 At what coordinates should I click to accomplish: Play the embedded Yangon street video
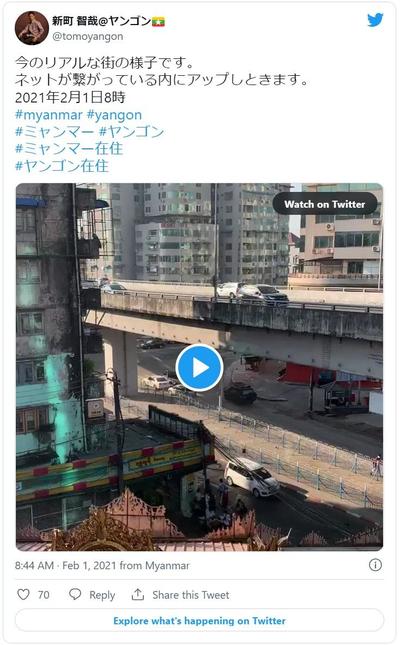200,367
